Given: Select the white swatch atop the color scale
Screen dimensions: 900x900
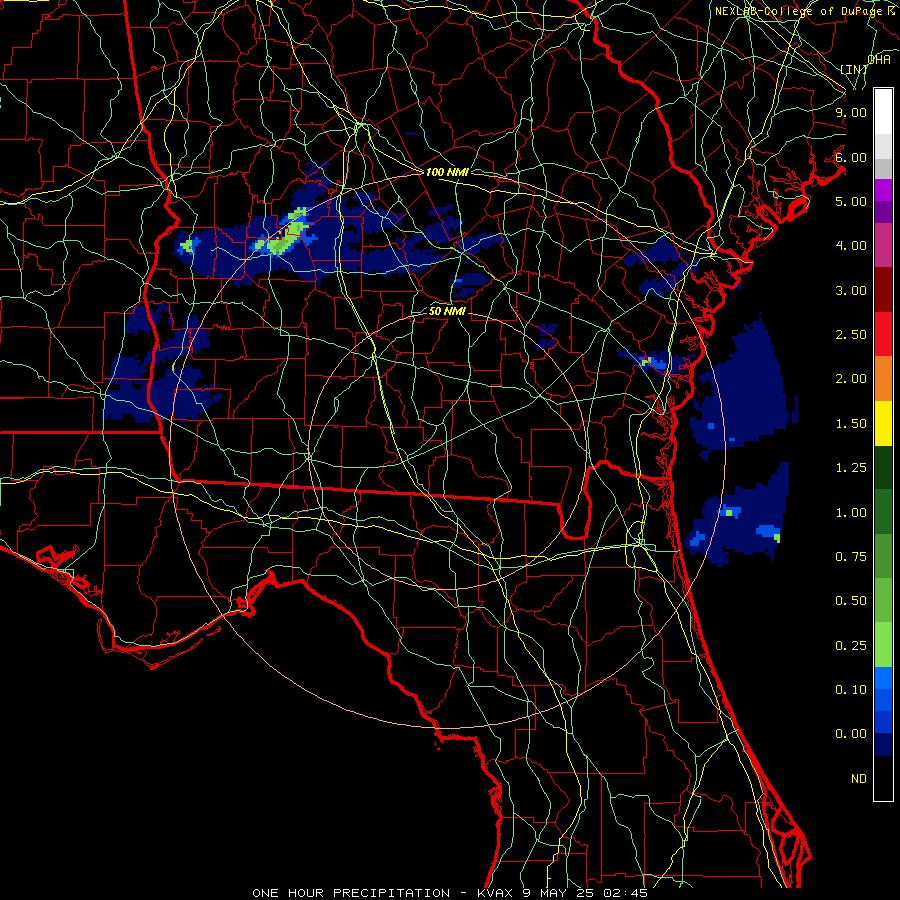Looking at the screenshot, I should 883,111.
